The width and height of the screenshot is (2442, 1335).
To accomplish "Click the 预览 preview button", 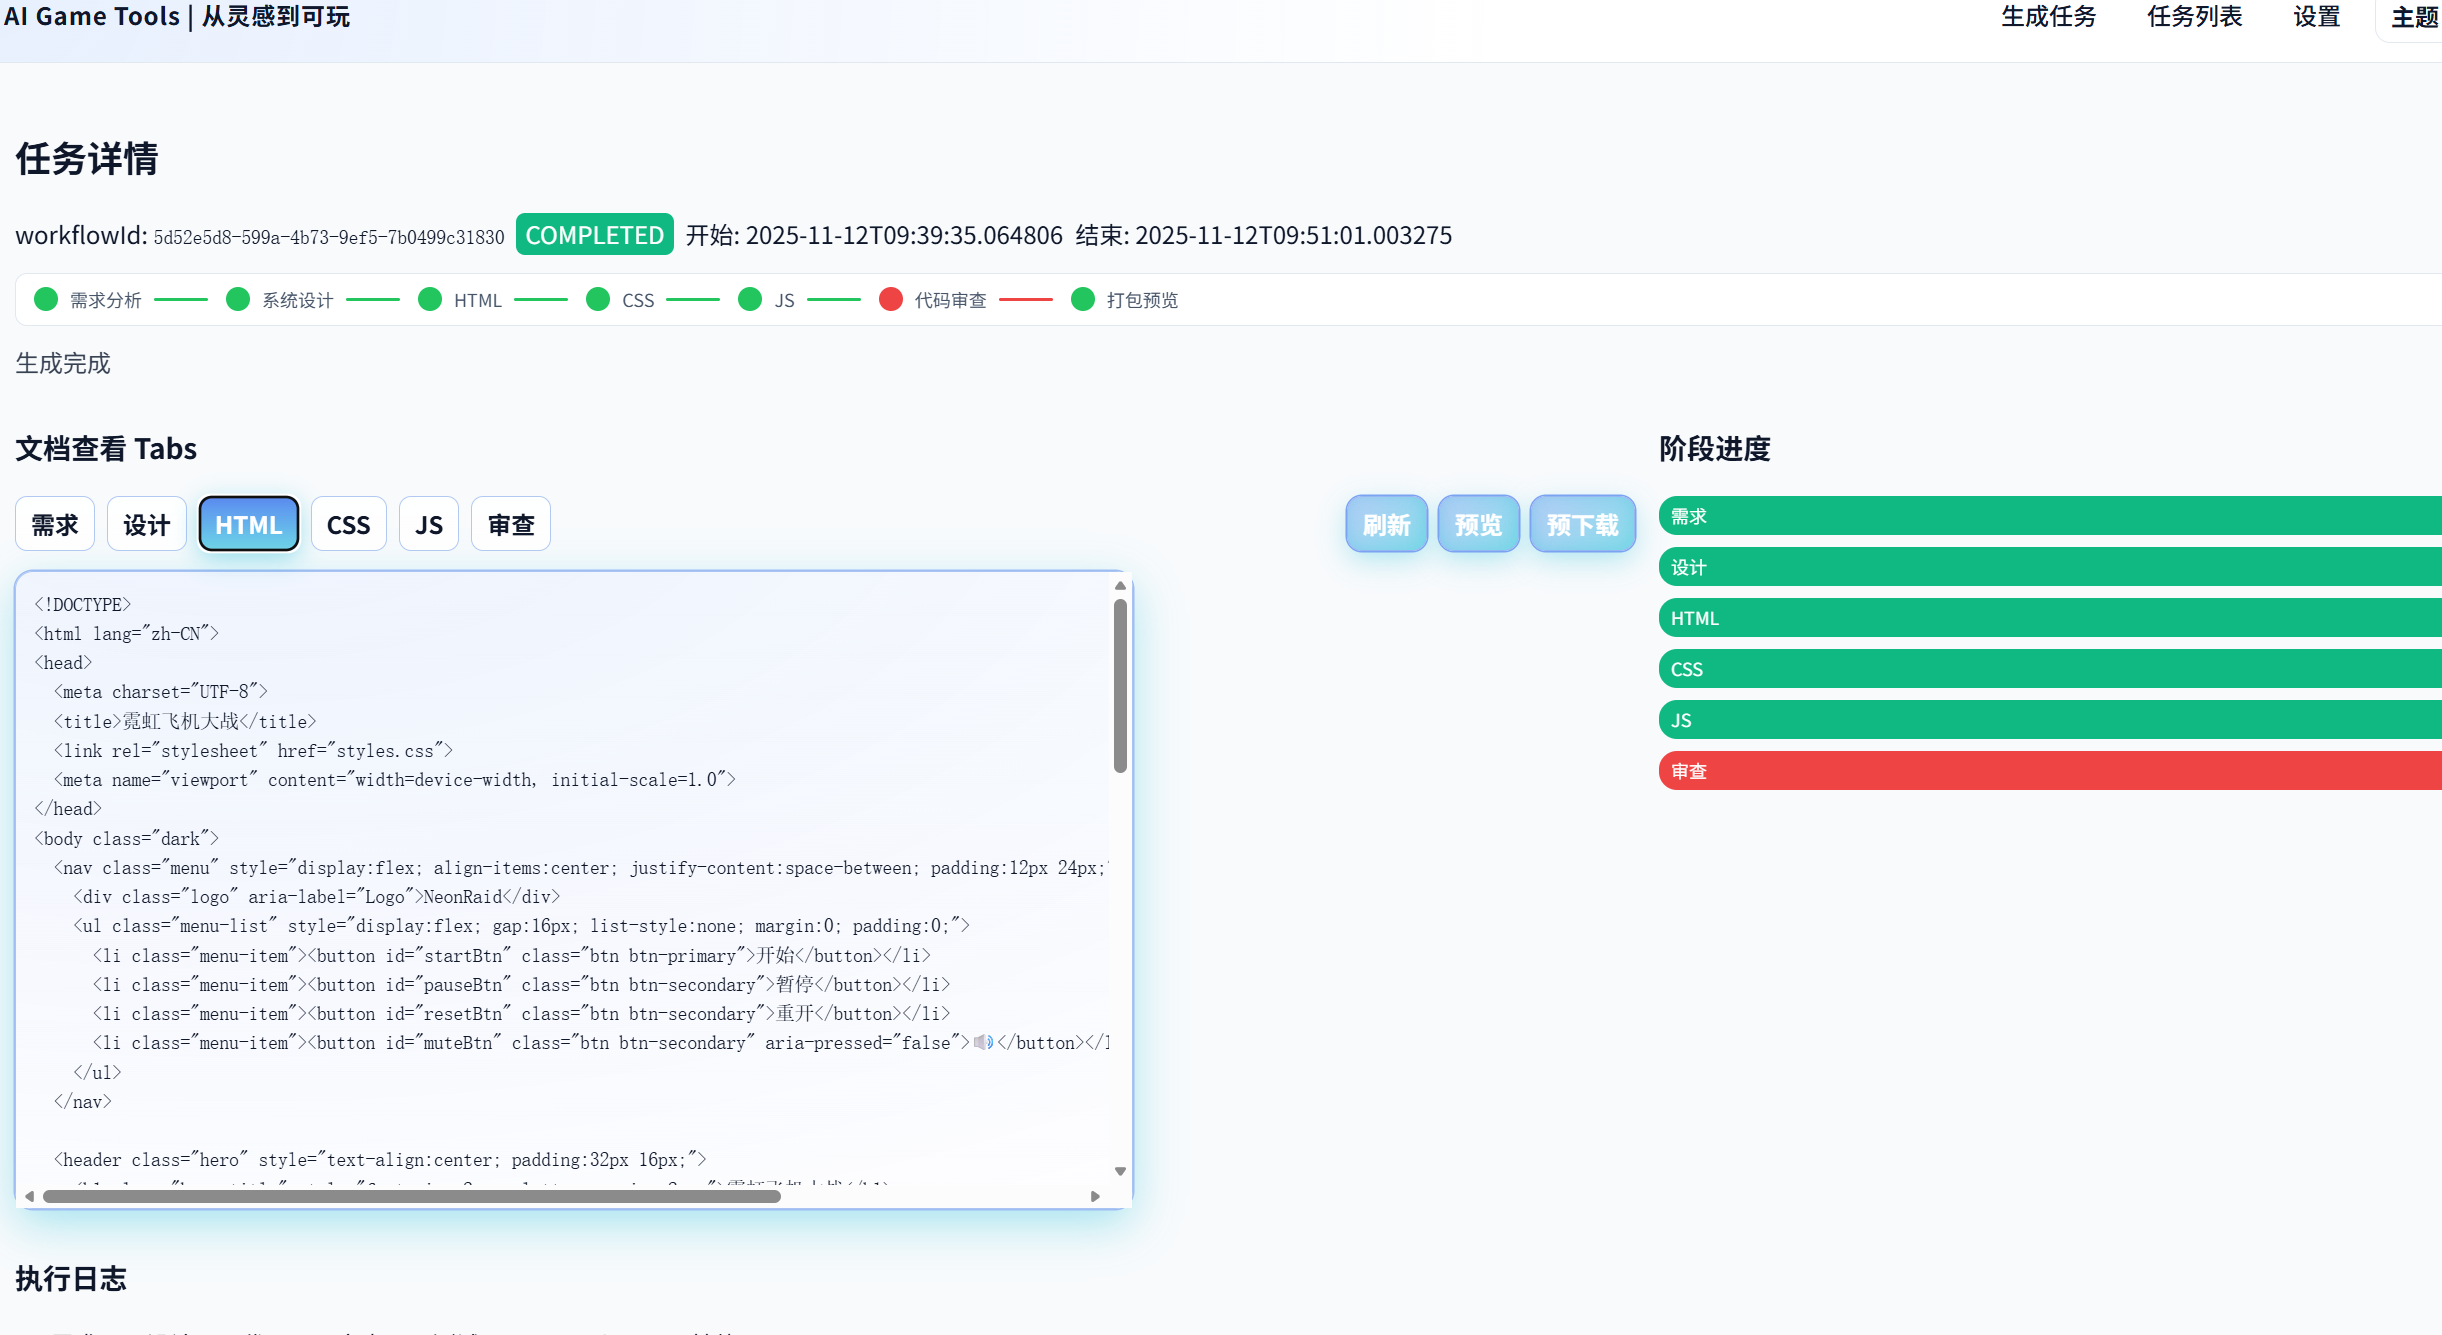I will tap(1478, 524).
